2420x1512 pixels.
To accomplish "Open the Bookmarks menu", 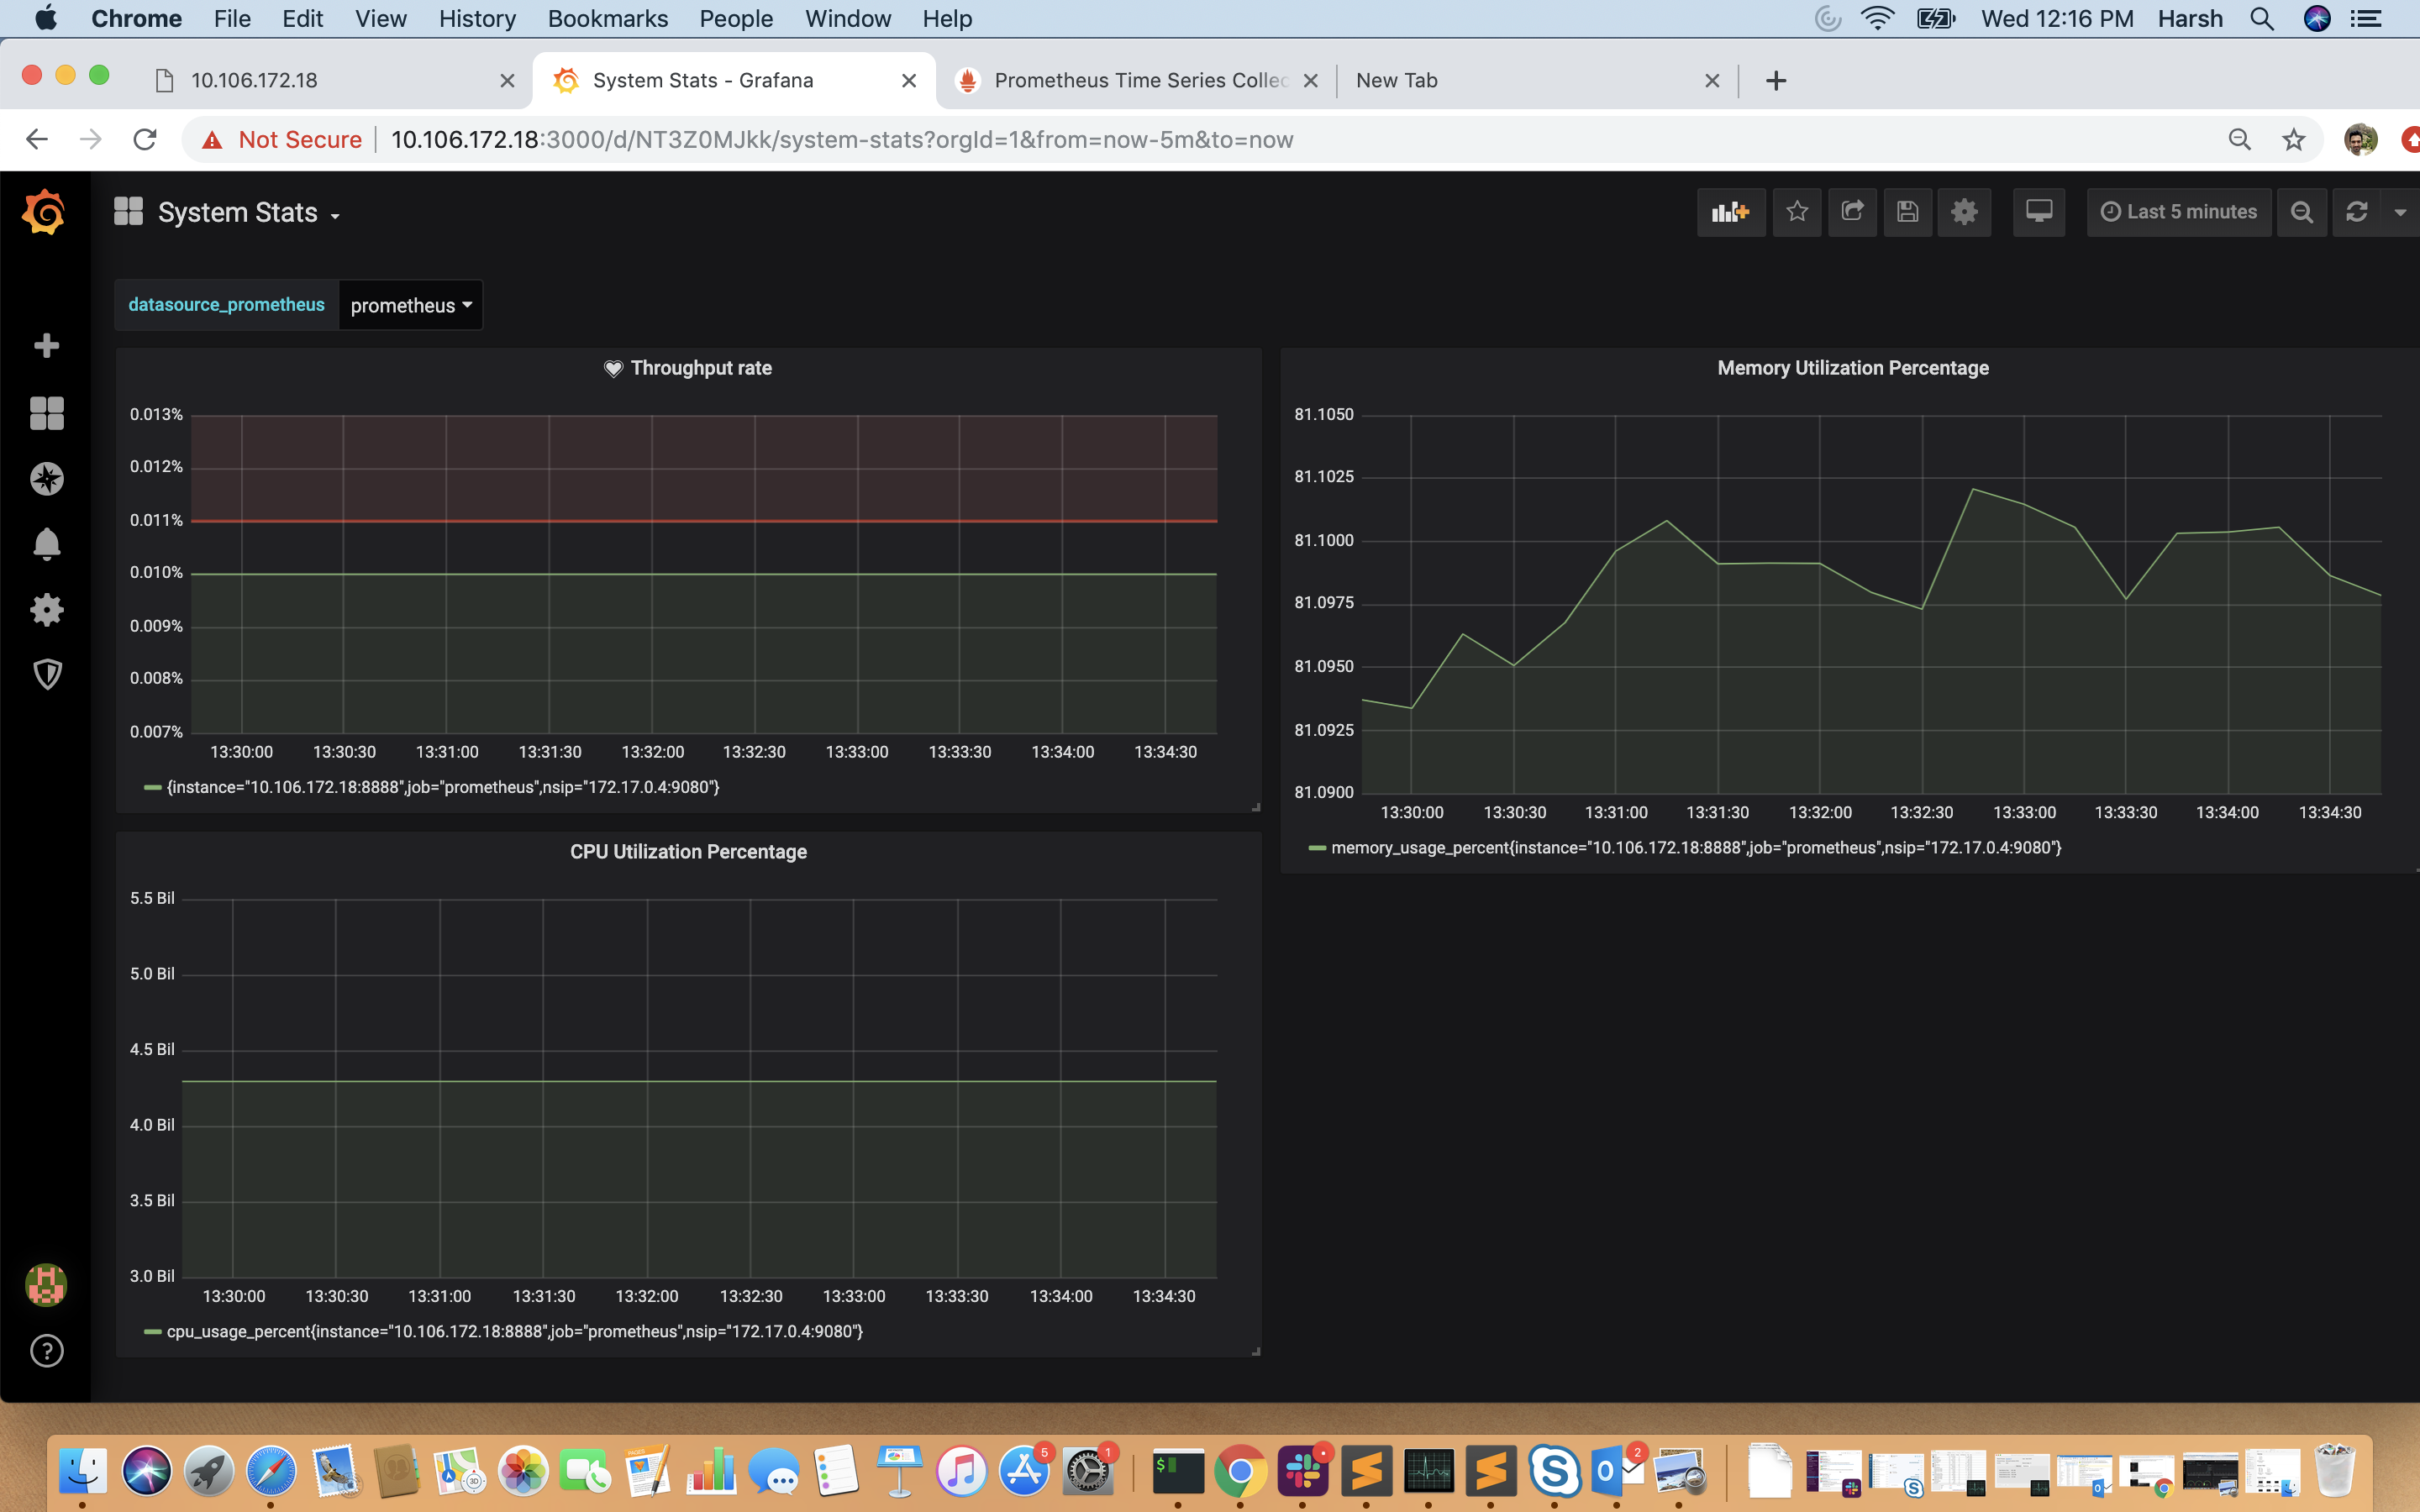I will pyautogui.click(x=607, y=18).
